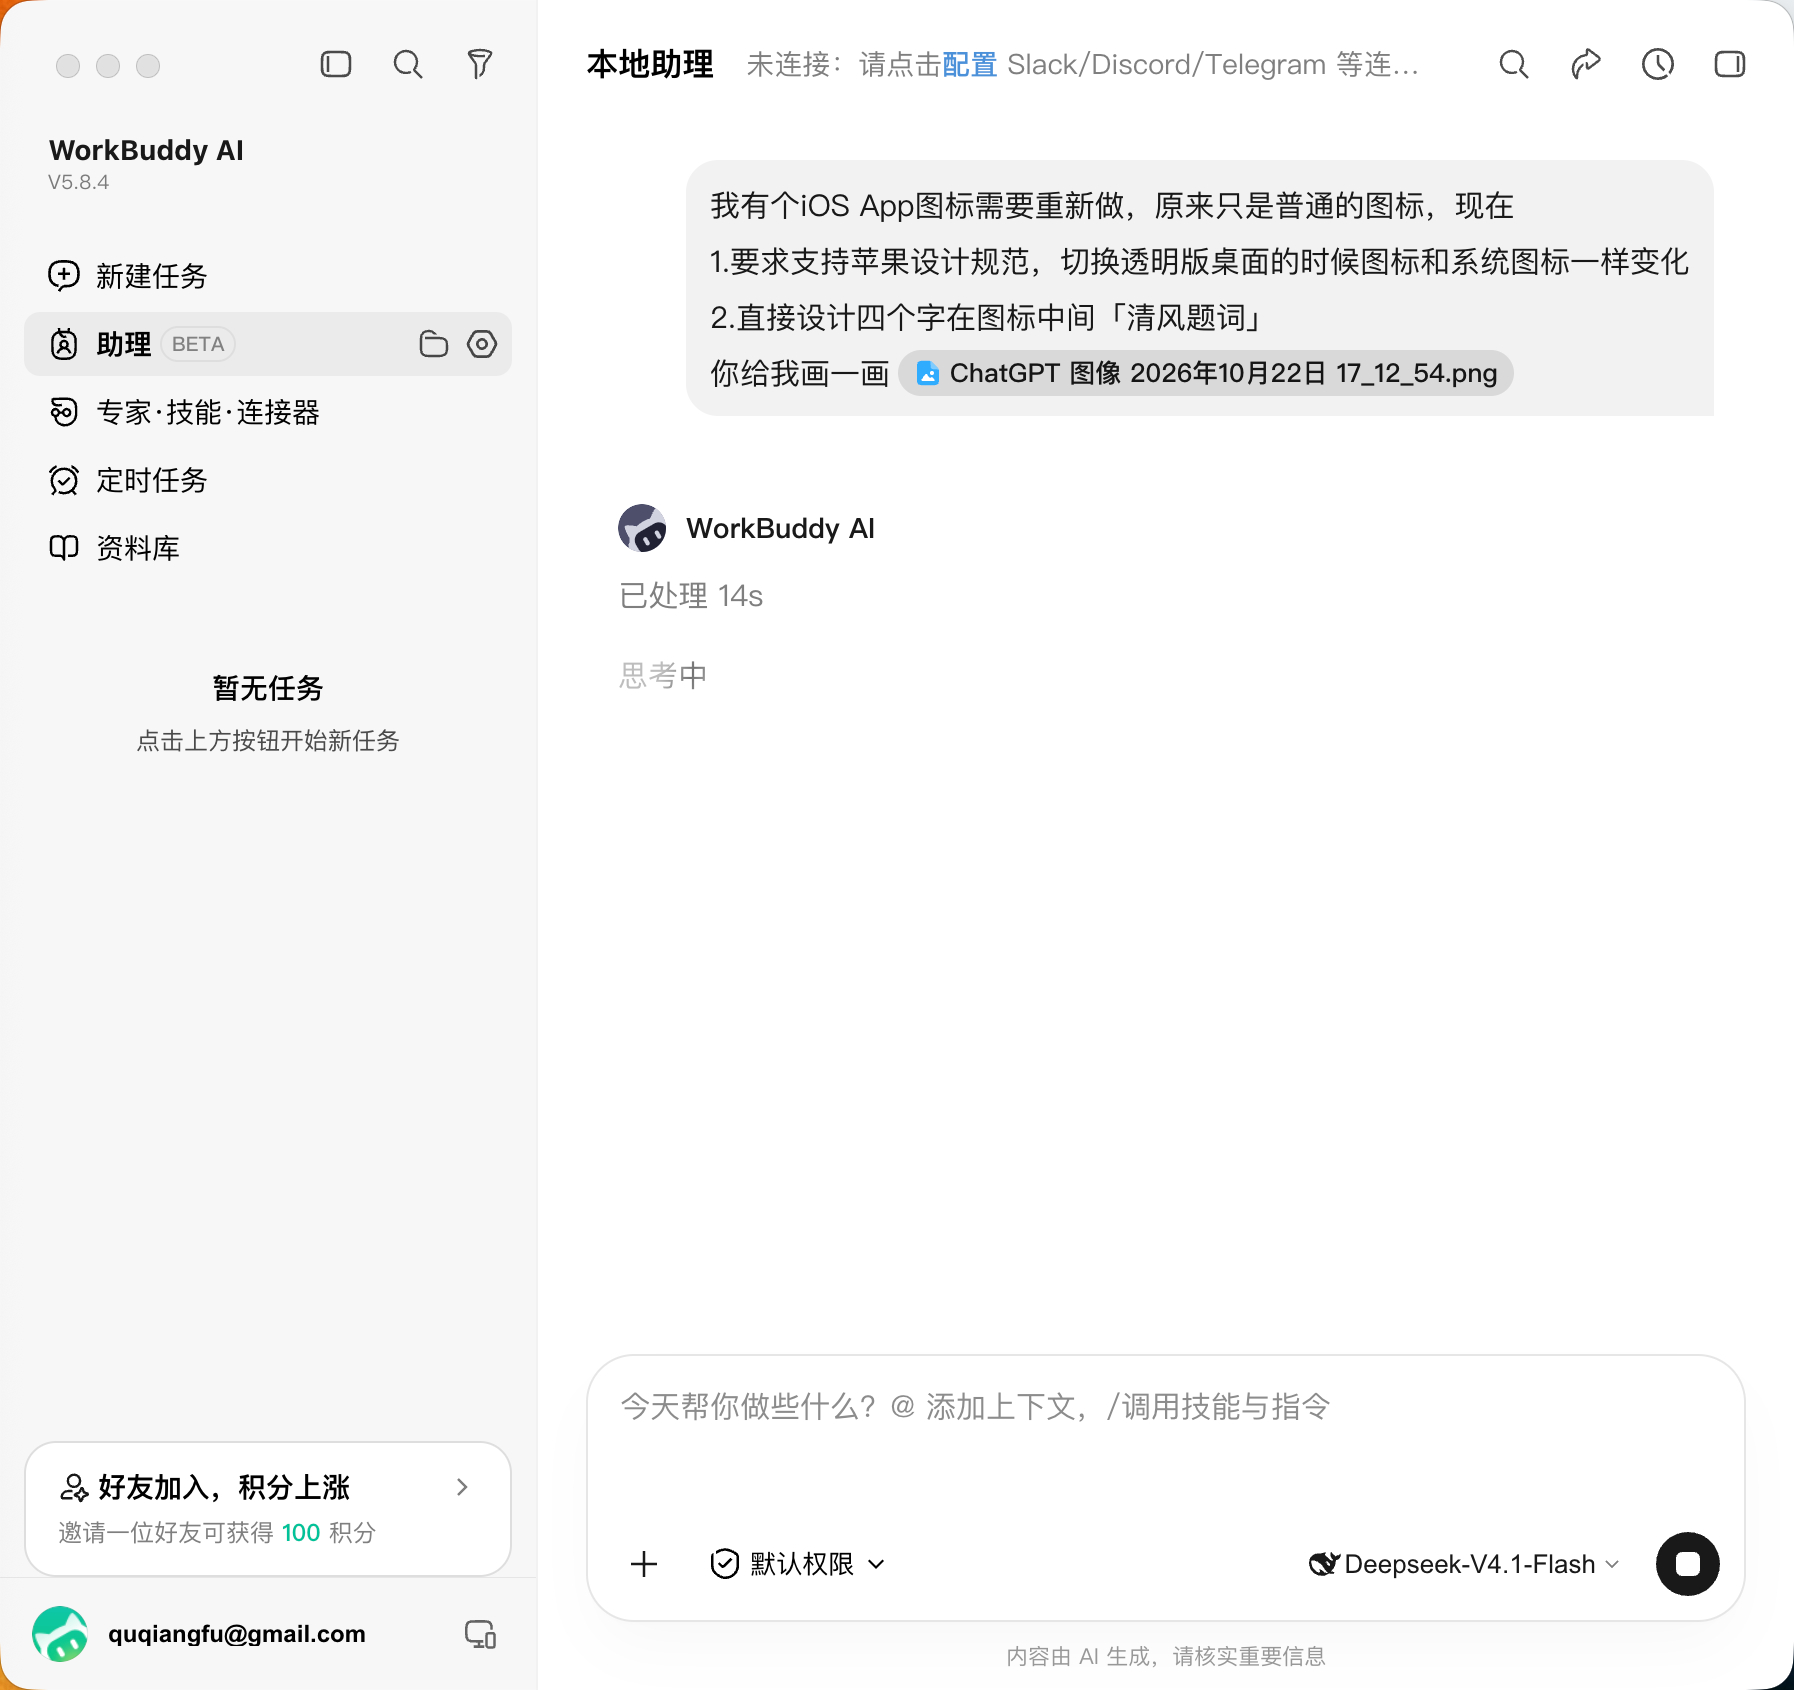The height and width of the screenshot is (1690, 1794).
Task: Open Deepseek-V4.1-Flash model selector
Action: (1464, 1564)
